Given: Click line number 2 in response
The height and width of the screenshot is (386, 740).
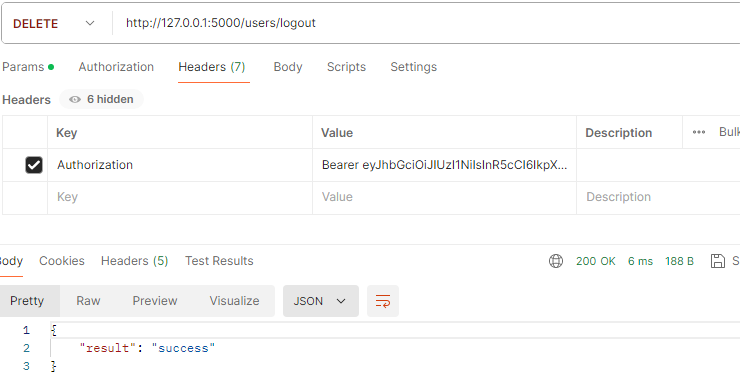Looking at the screenshot, I should coord(26,348).
